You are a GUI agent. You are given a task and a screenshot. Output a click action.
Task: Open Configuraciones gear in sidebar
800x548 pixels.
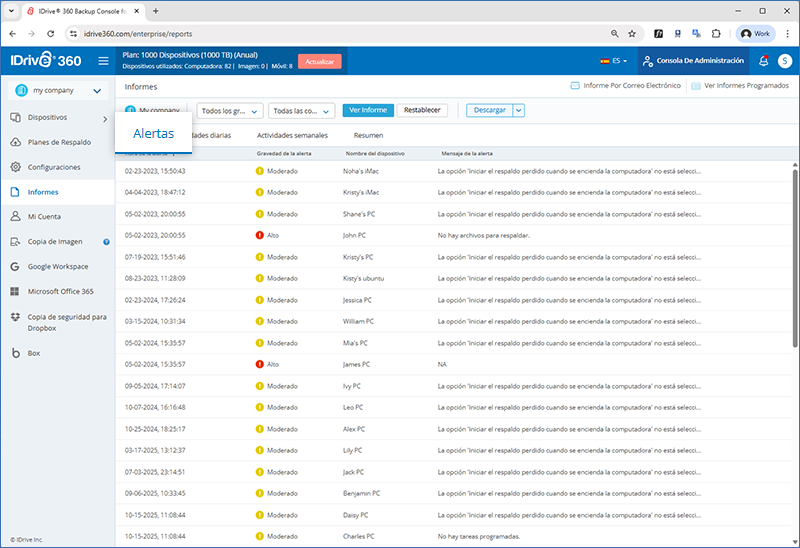coord(54,167)
